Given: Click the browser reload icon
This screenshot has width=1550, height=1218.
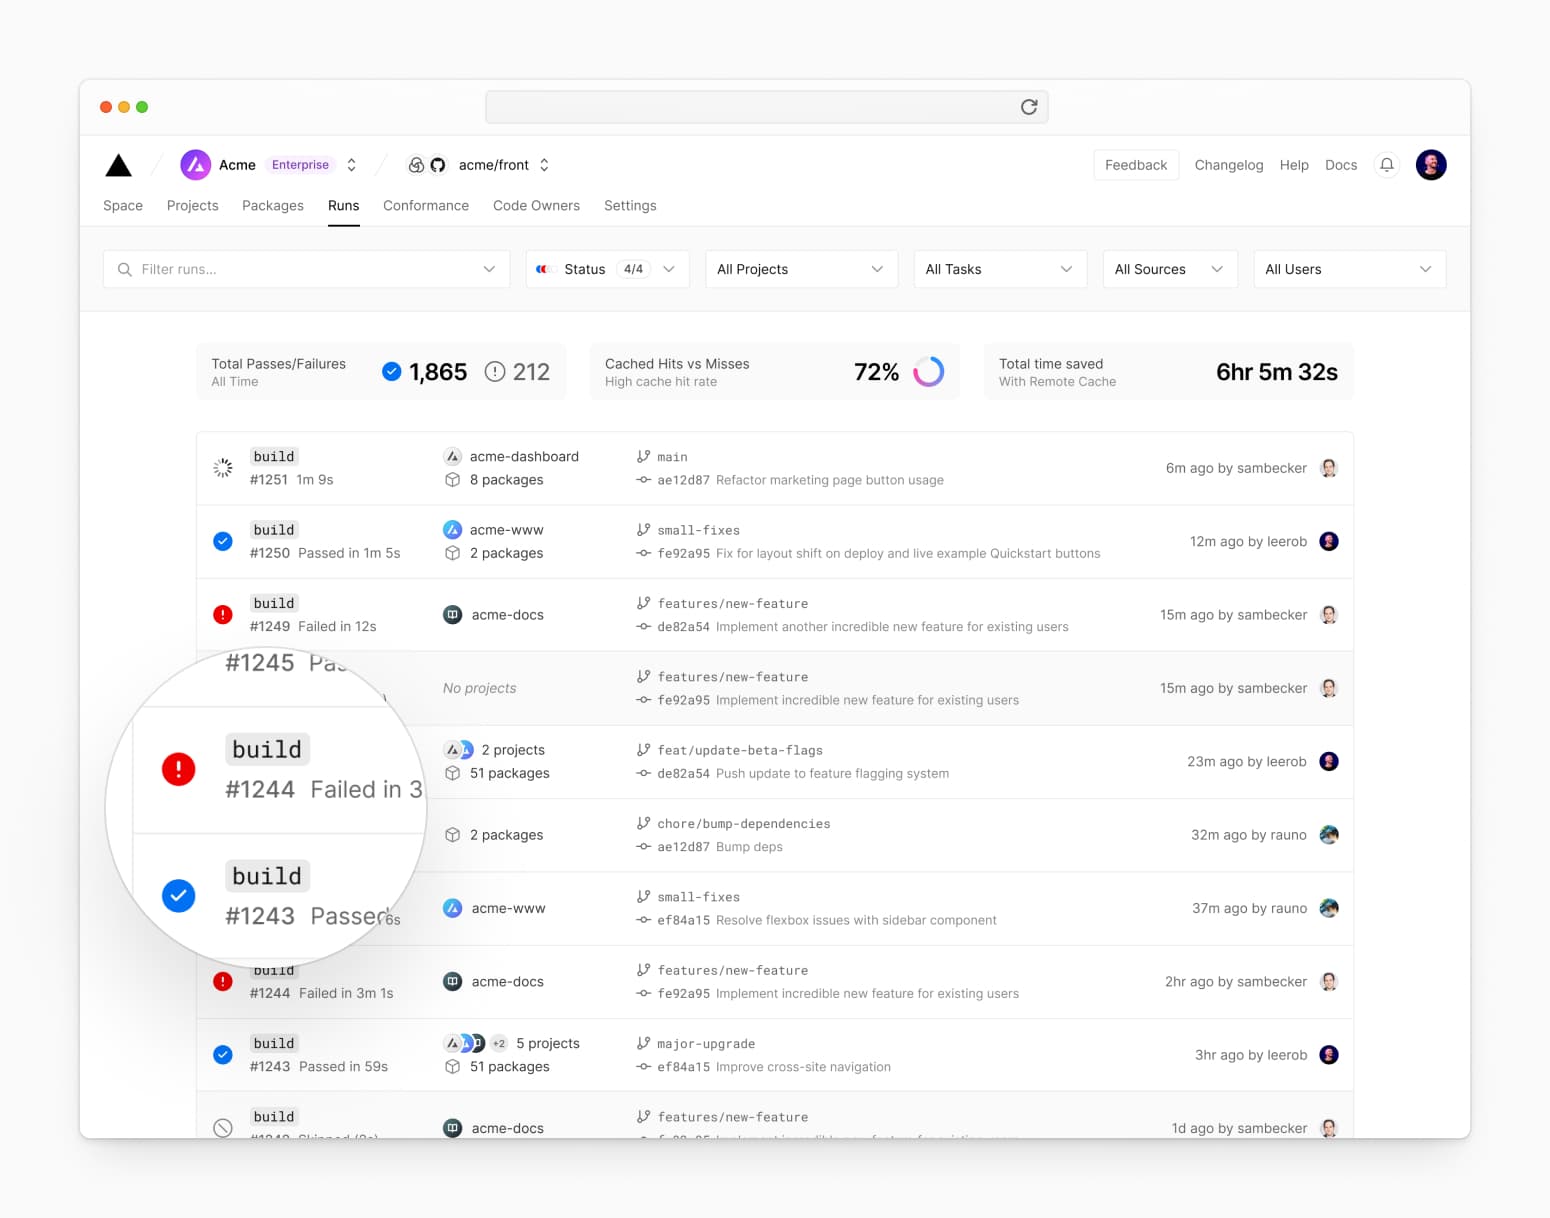Looking at the screenshot, I should pyautogui.click(x=1028, y=107).
